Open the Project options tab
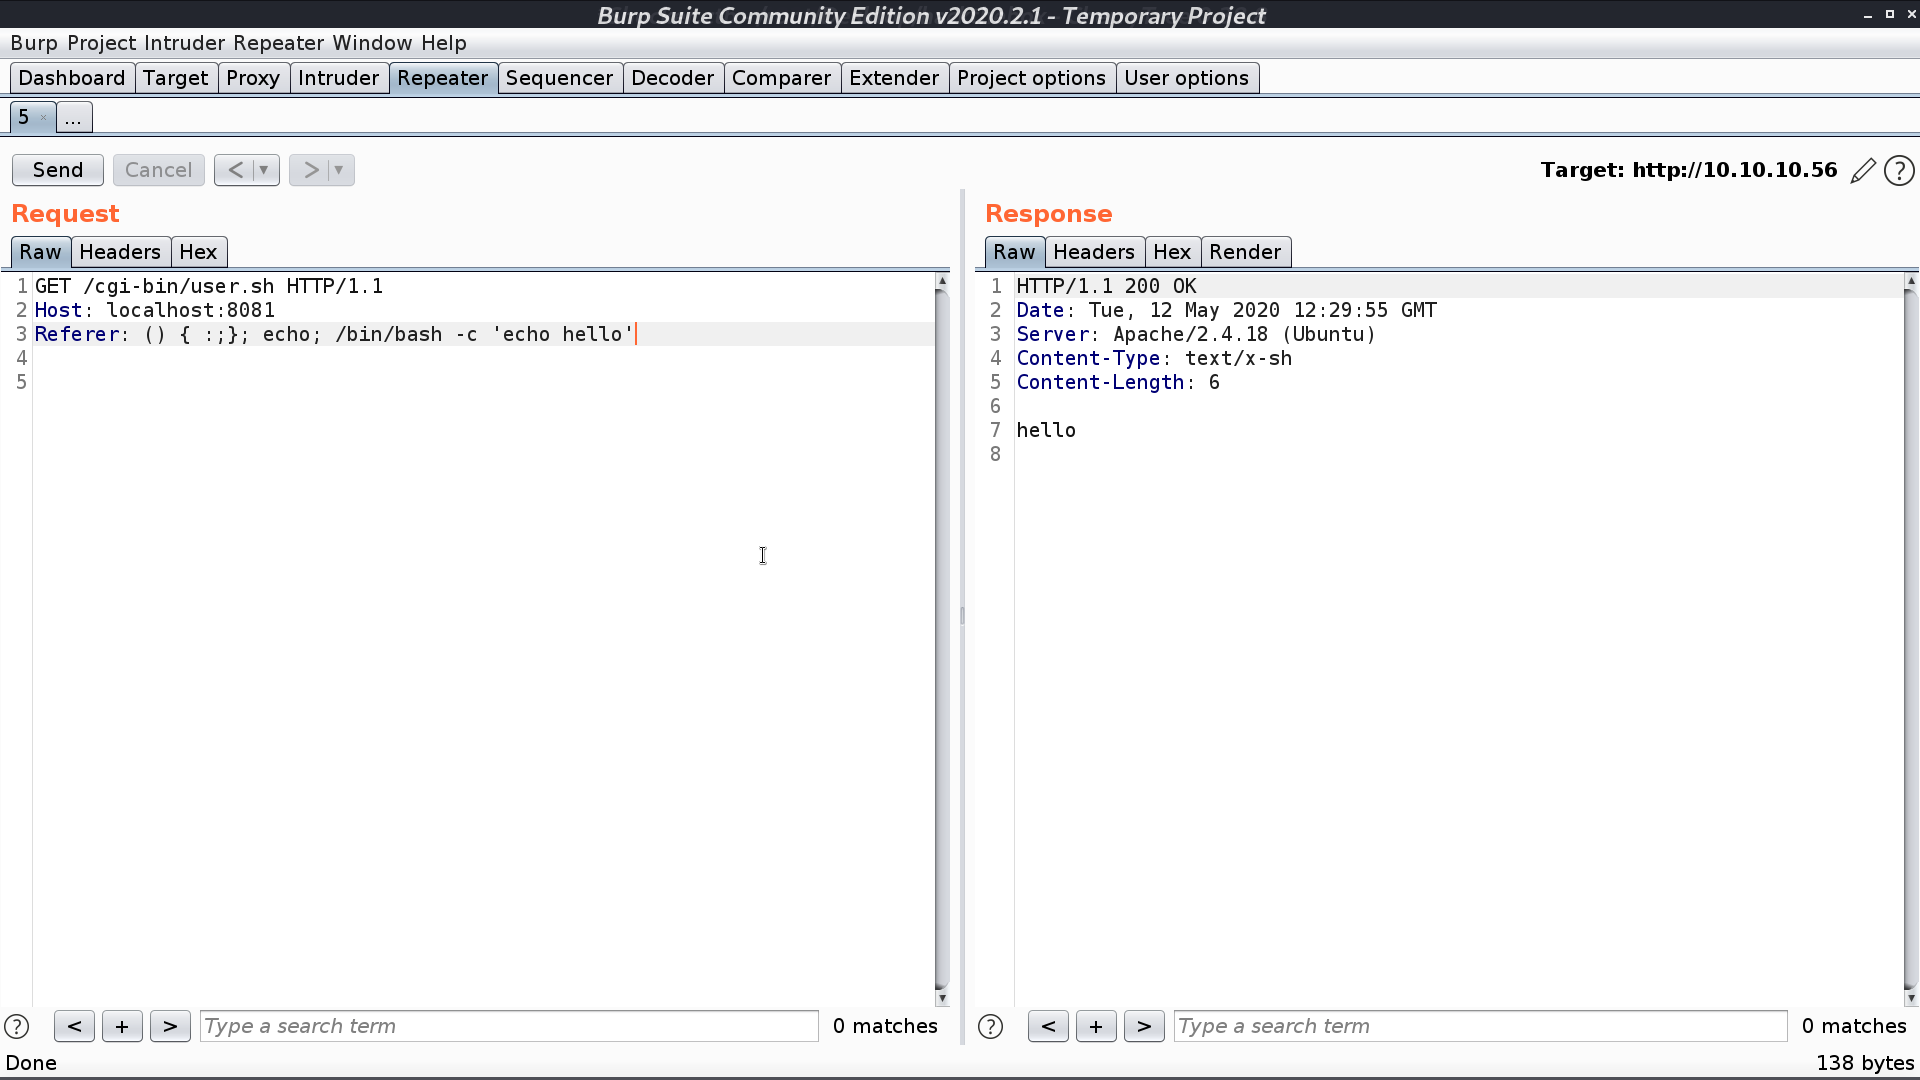This screenshot has width=1920, height=1080. [x=1031, y=78]
